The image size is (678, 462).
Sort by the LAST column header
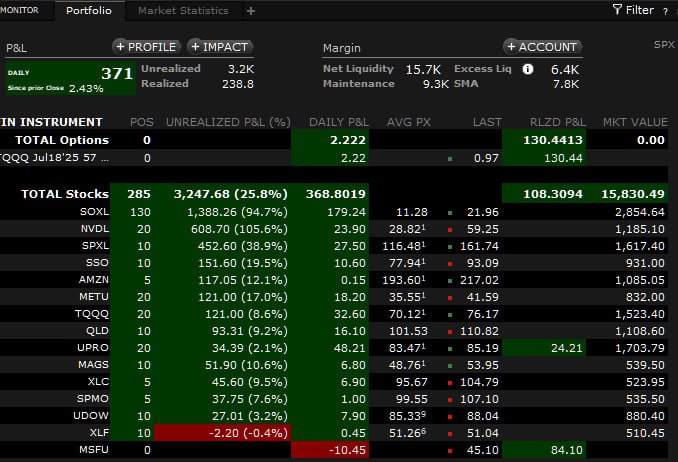(x=487, y=122)
